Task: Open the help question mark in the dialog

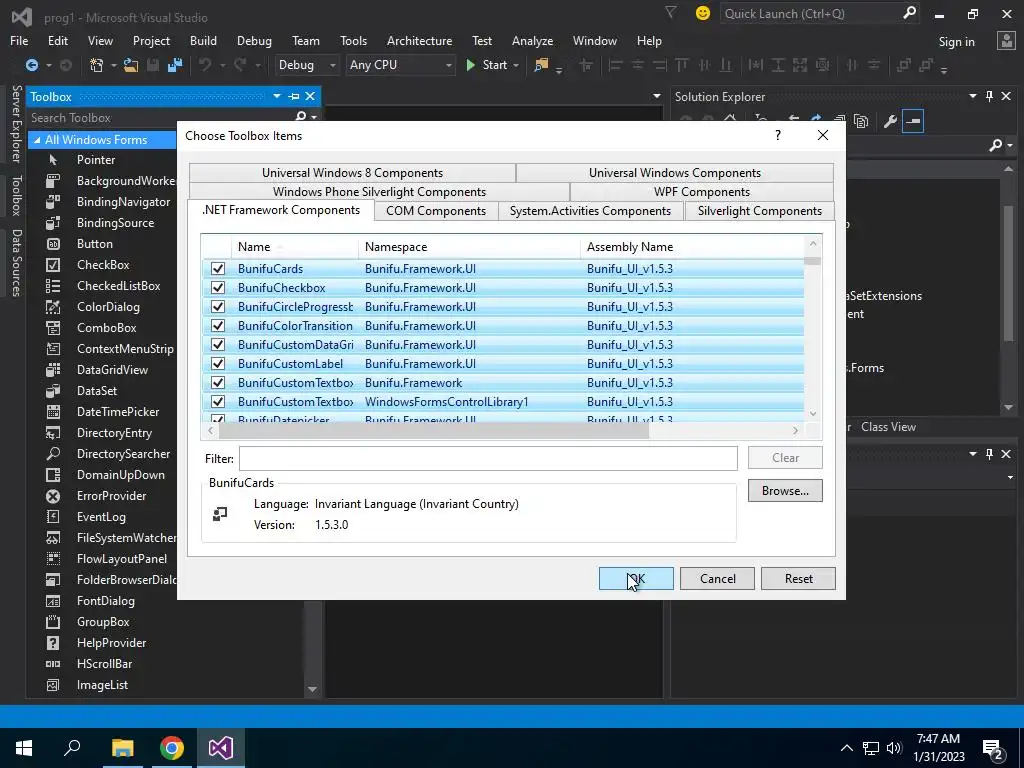Action: [777, 135]
